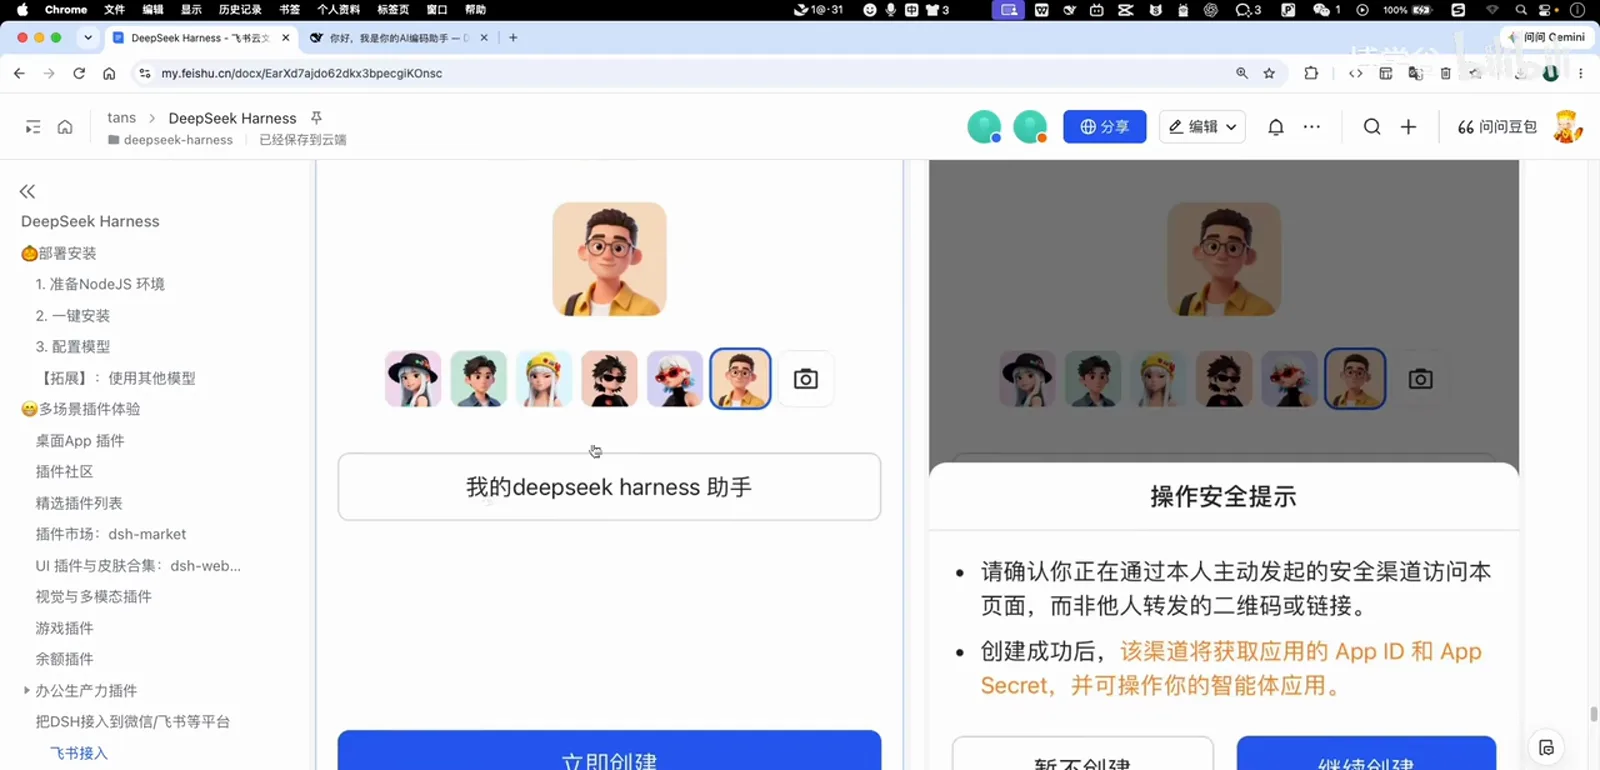Open Chrome home page icon

[109, 73]
